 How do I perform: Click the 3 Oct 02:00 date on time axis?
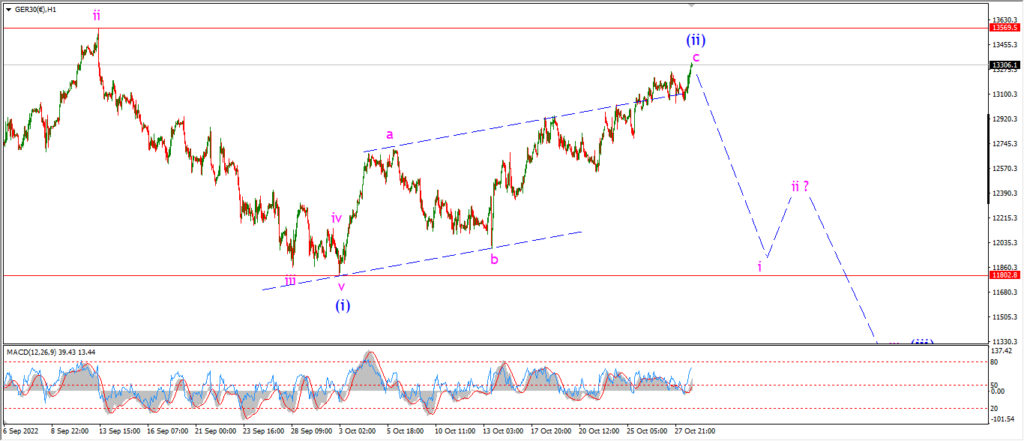(x=358, y=431)
